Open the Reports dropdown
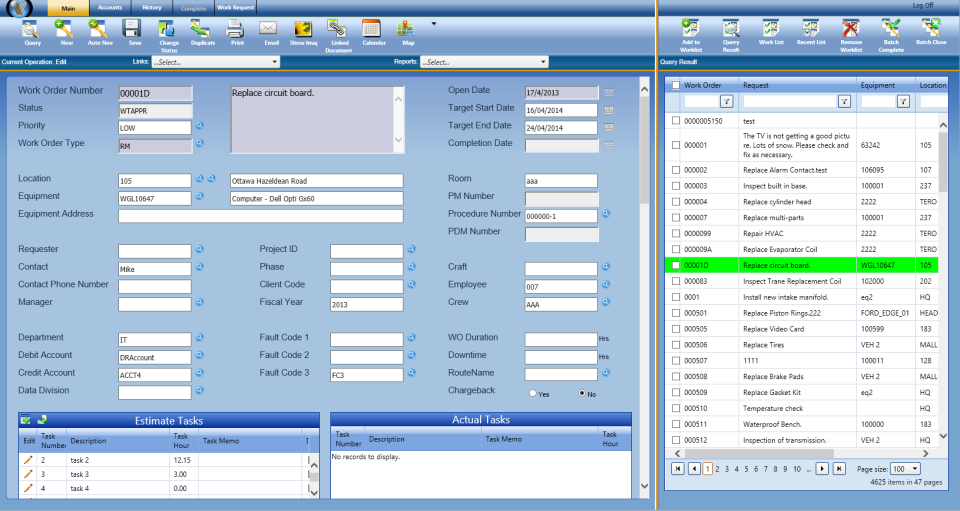The image size is (960, 511). click(484, 62)
